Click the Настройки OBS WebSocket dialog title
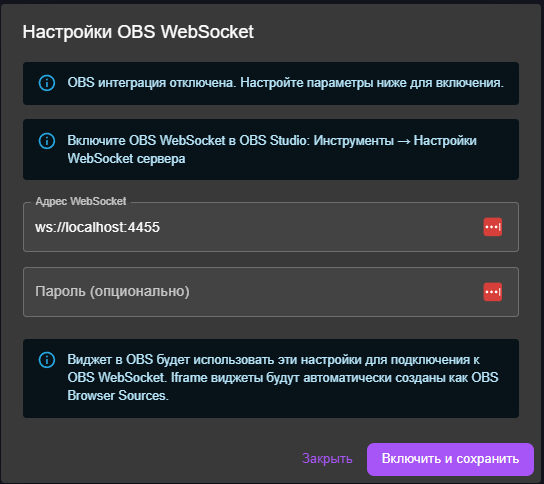This screenshot has width=544, height=484. coord(138,32)
